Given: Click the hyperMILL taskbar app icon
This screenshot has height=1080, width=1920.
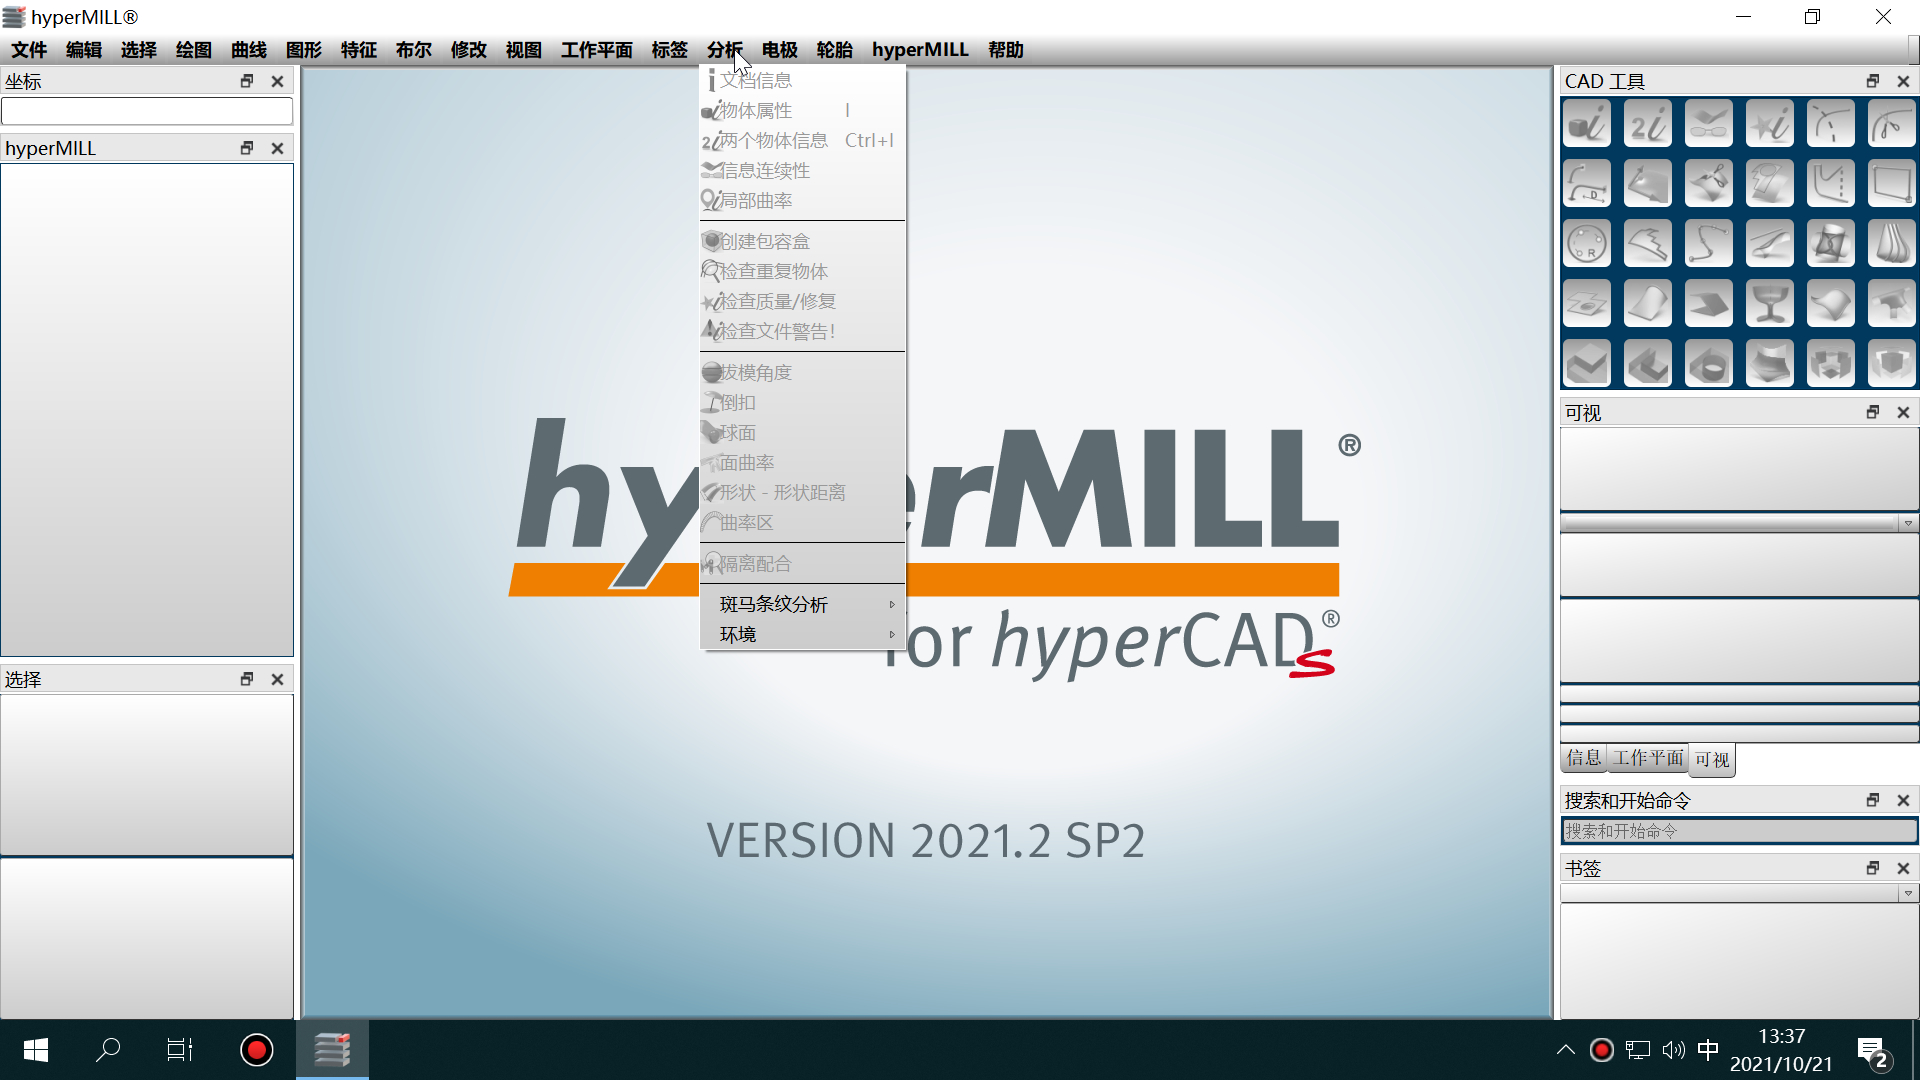Looking at the screenshot, I should [332, 1050].
